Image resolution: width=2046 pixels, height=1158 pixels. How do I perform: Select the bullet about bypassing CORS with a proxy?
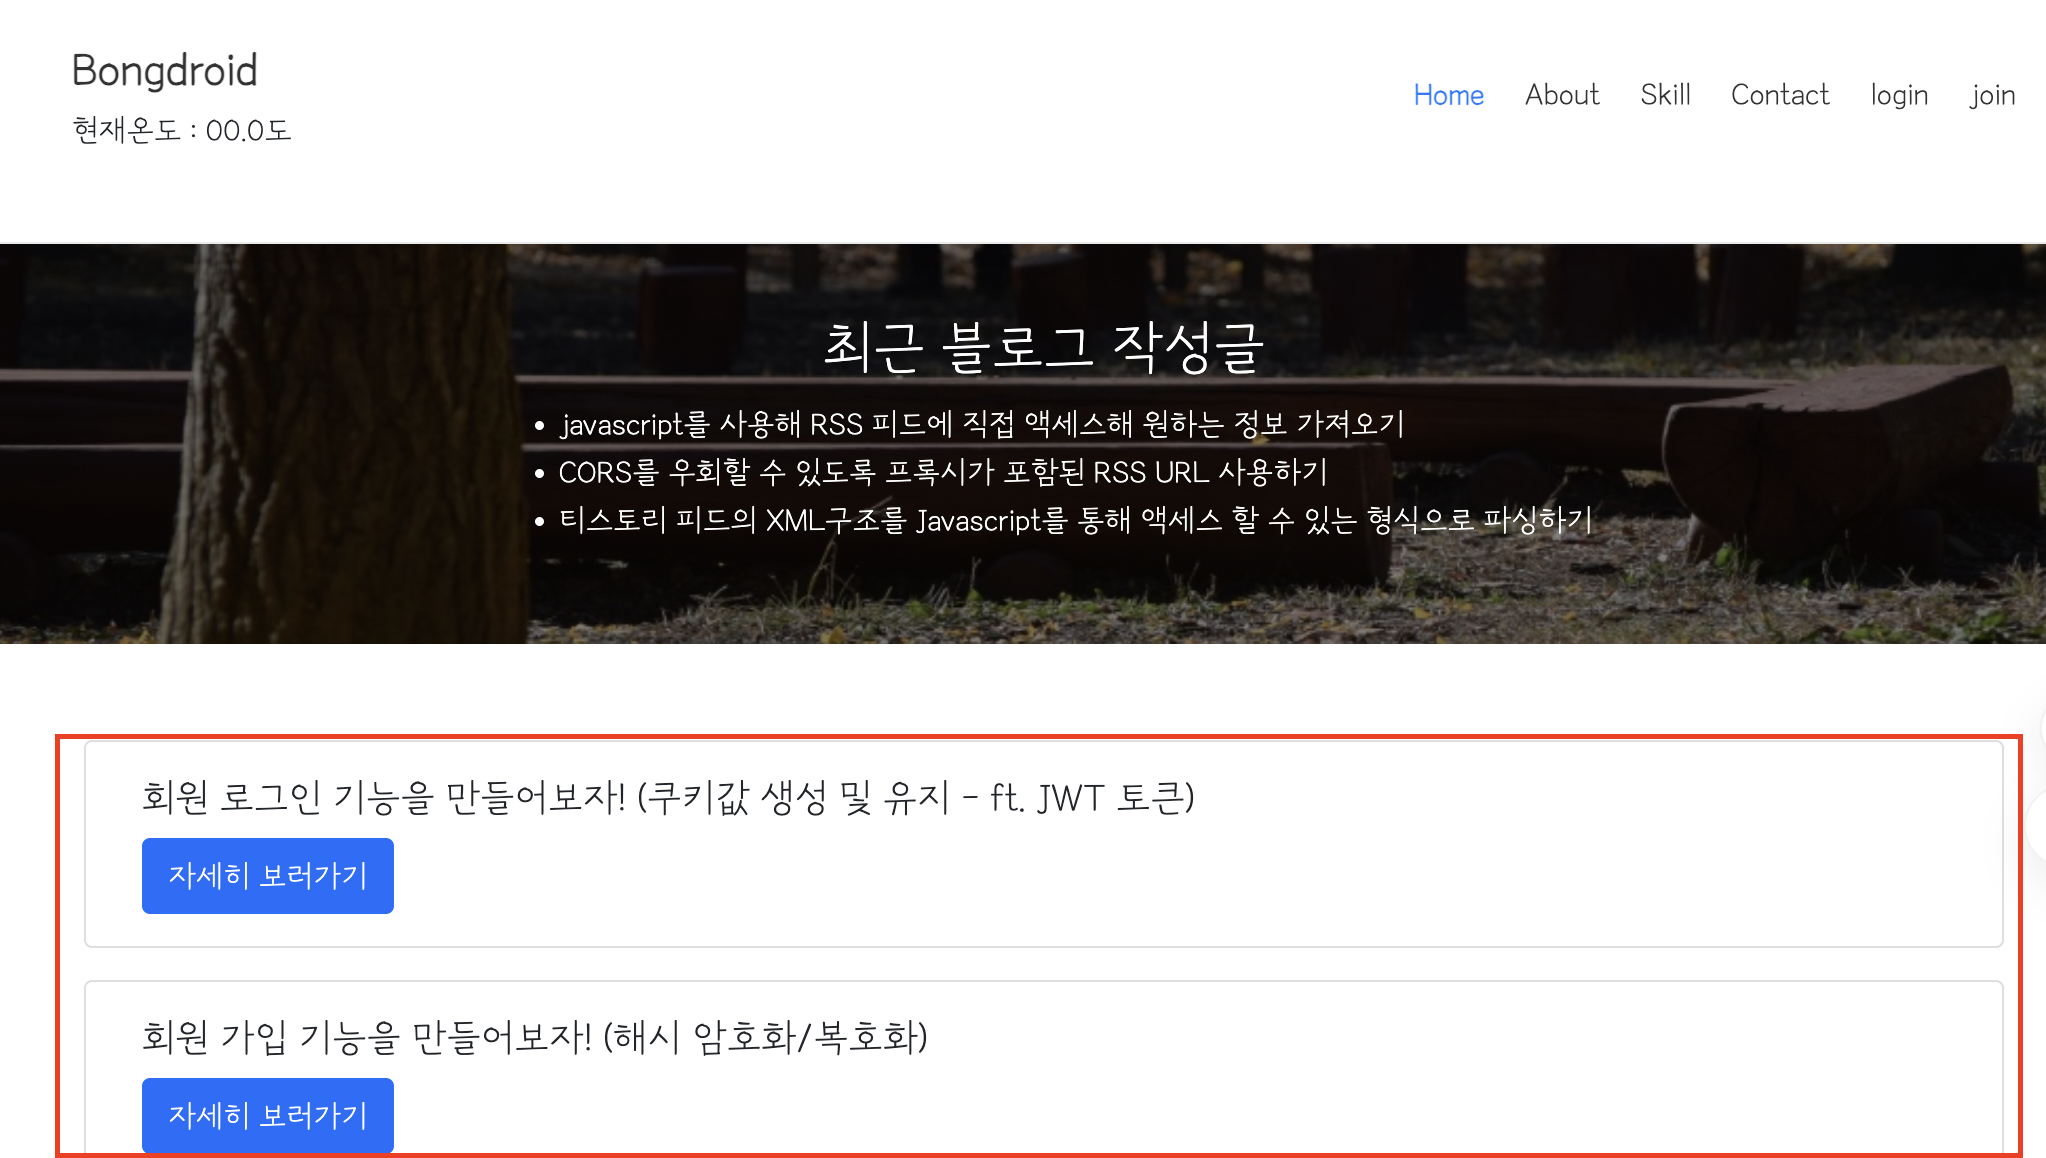942,472
